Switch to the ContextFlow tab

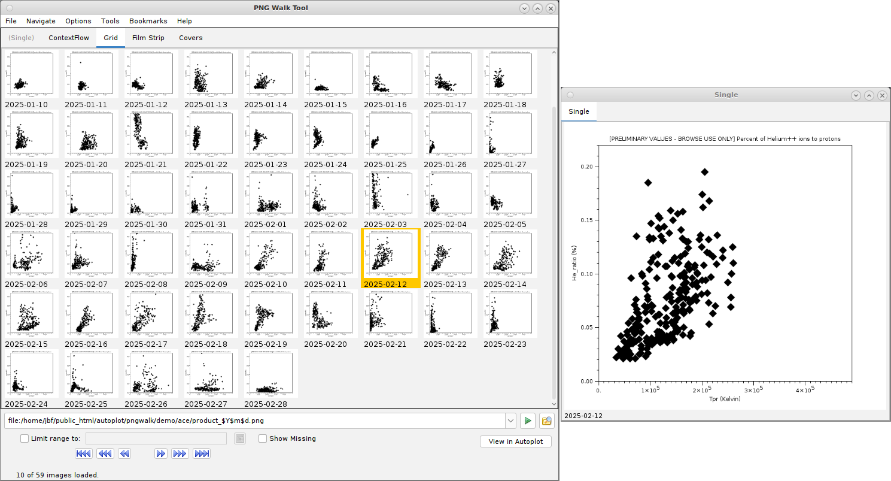click(x=69, y=38)
